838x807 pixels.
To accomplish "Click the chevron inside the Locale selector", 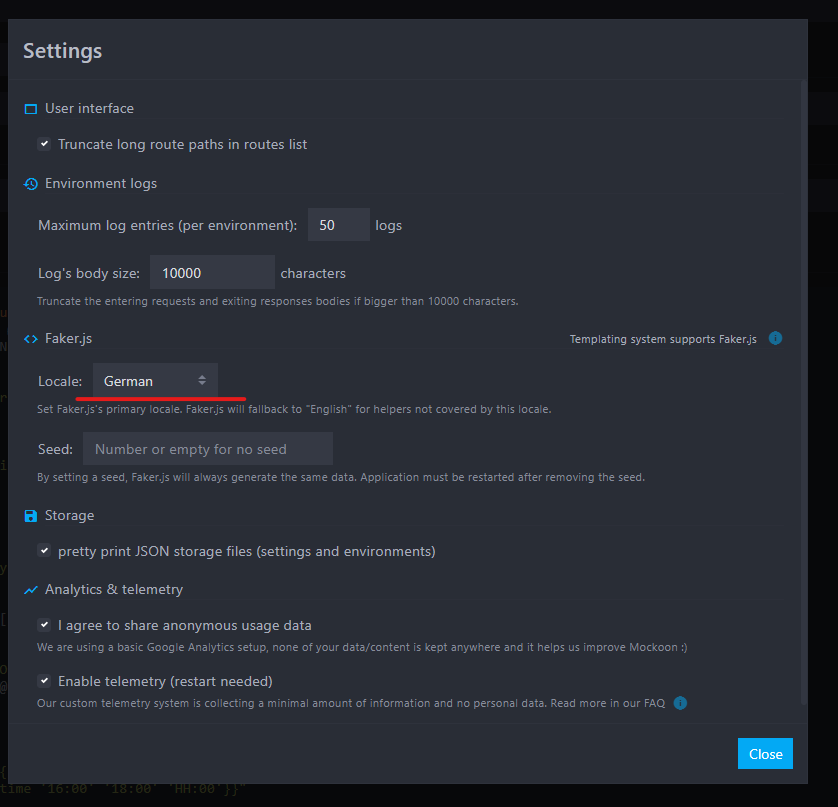I will pyautogui.click(x=201, y=381).
